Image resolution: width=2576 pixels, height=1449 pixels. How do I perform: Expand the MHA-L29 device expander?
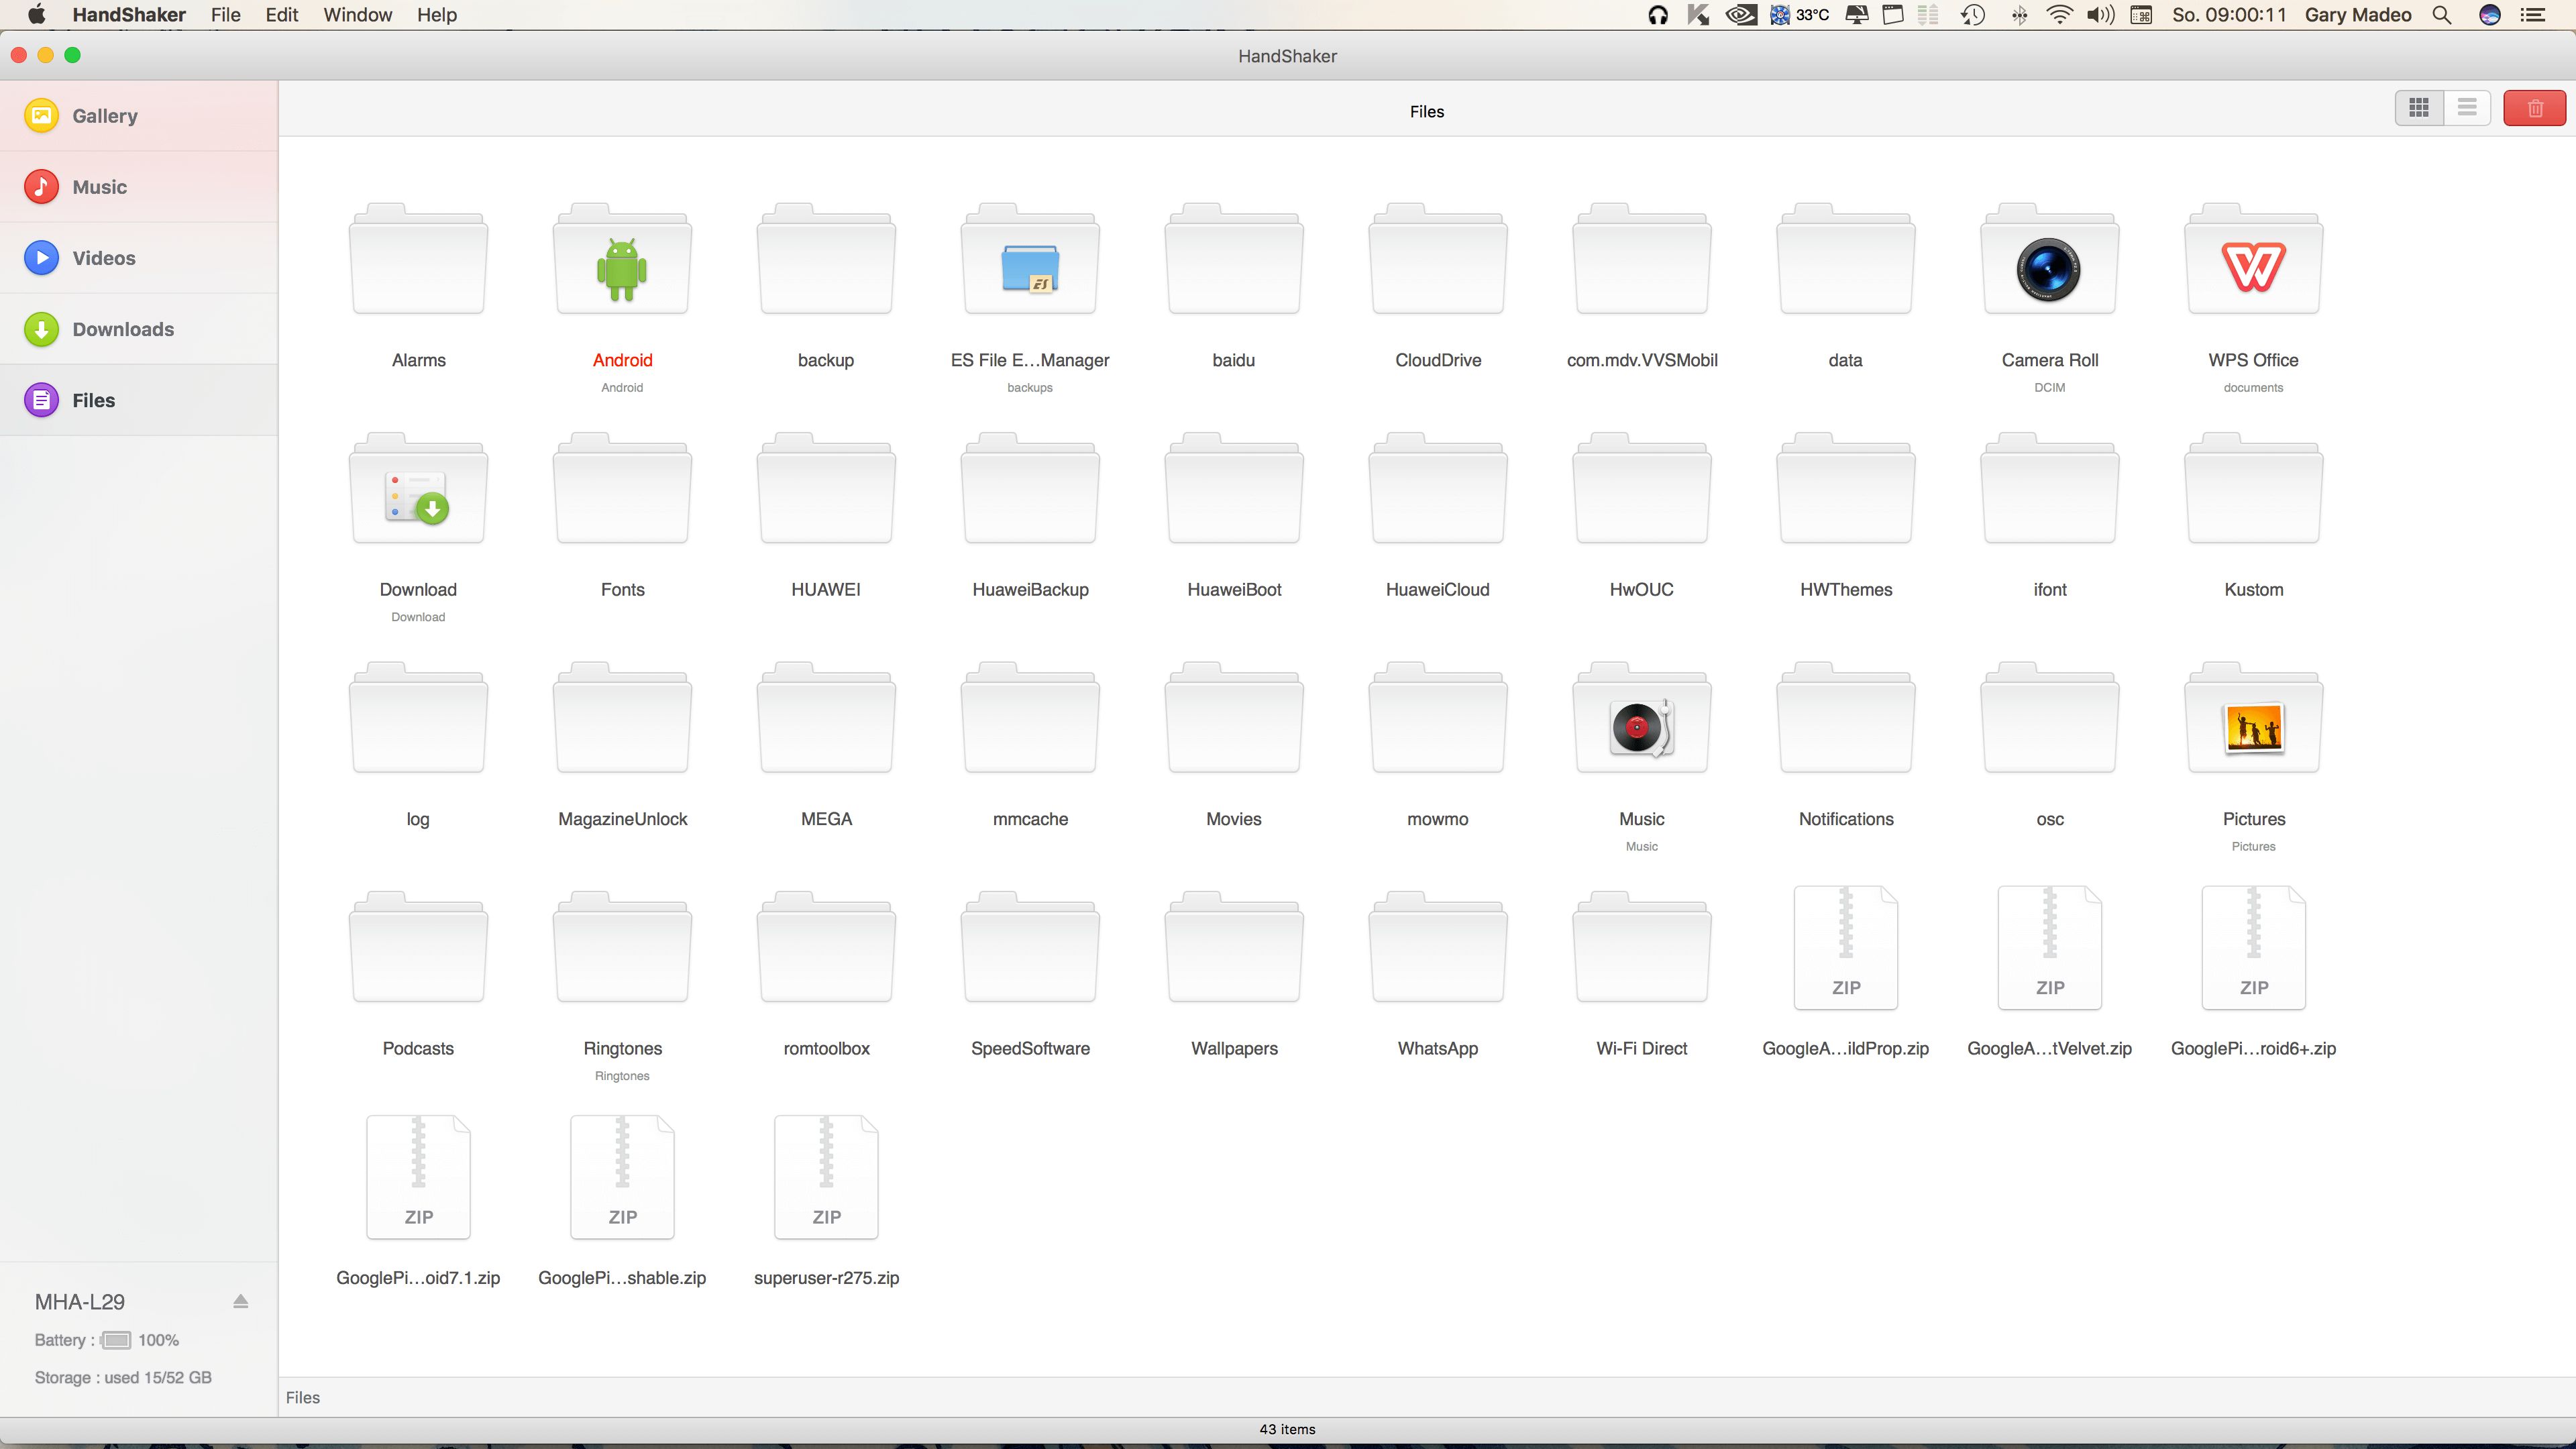(x=242, y=1300)
